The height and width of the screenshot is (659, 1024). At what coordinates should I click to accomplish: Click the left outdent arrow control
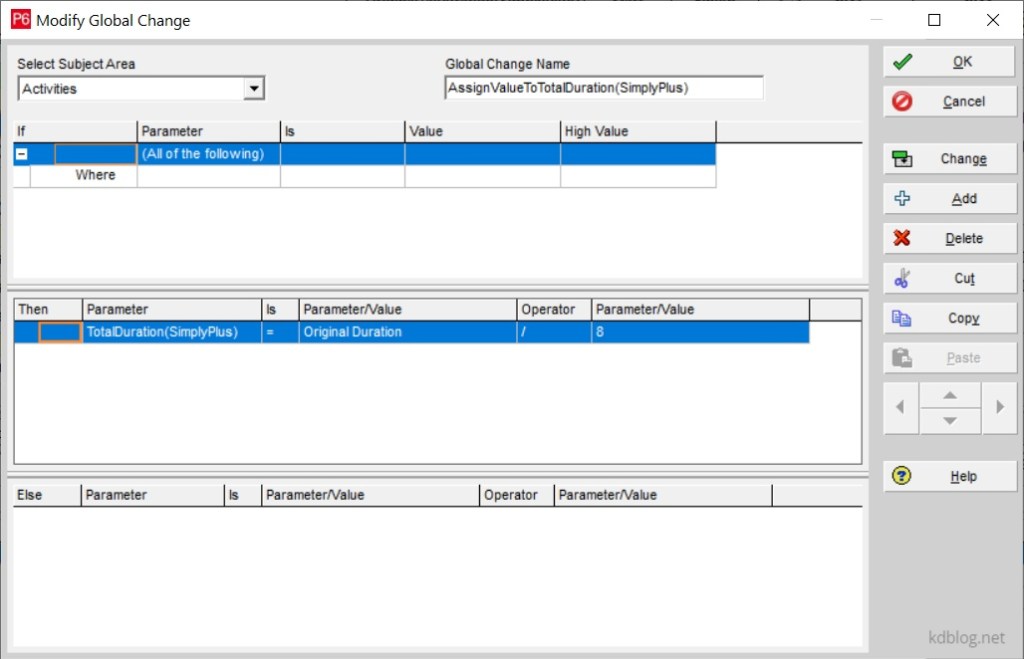900,408
